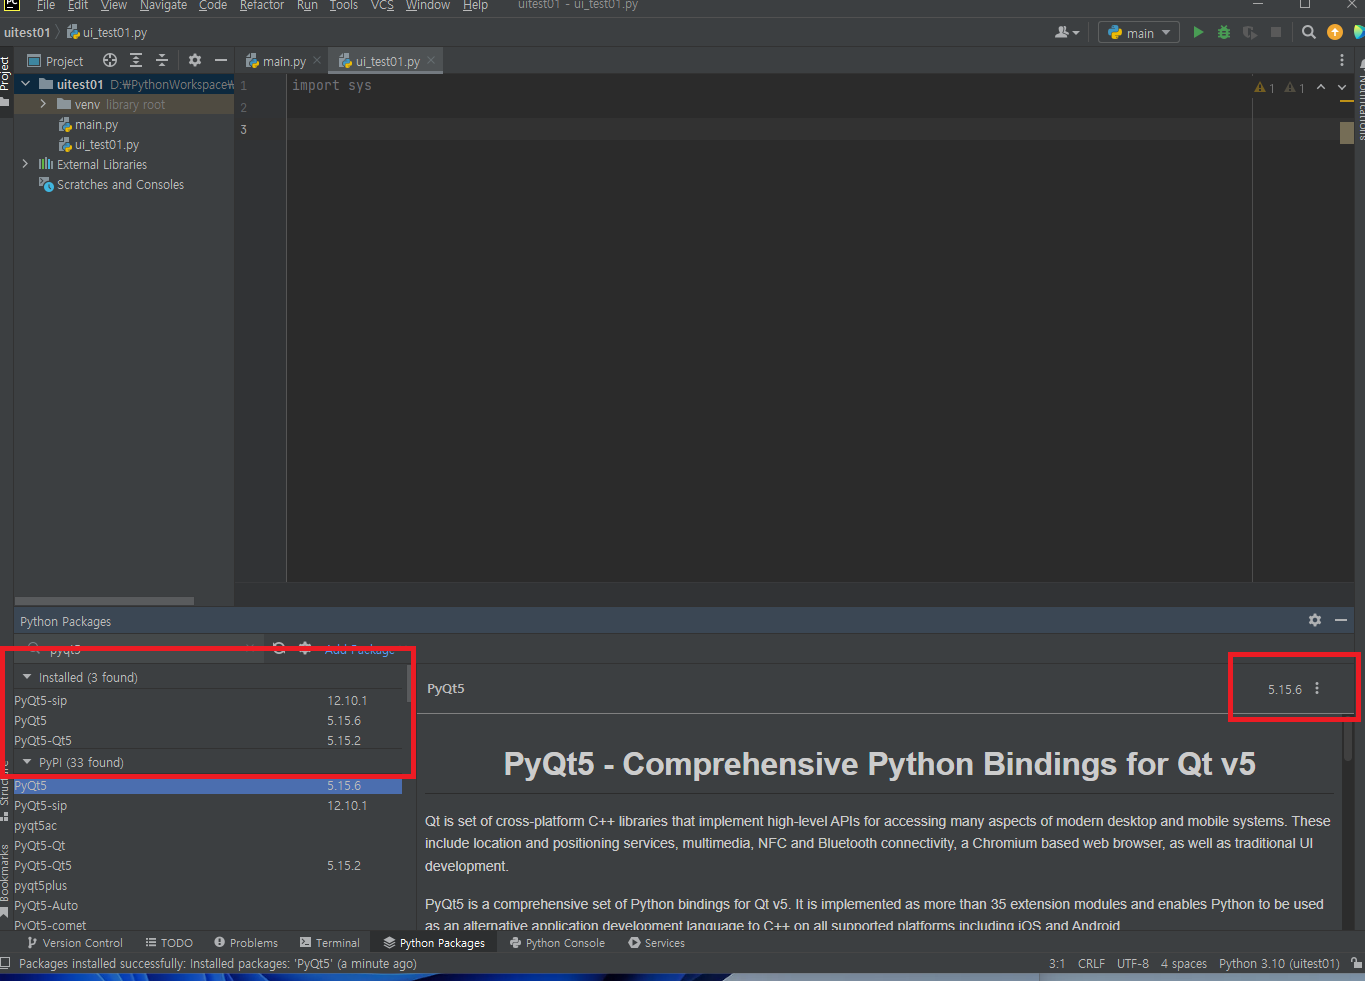1365x981 pixels.
Task: Select ui_test01.py in the project tree
Action: coord(107,144)
